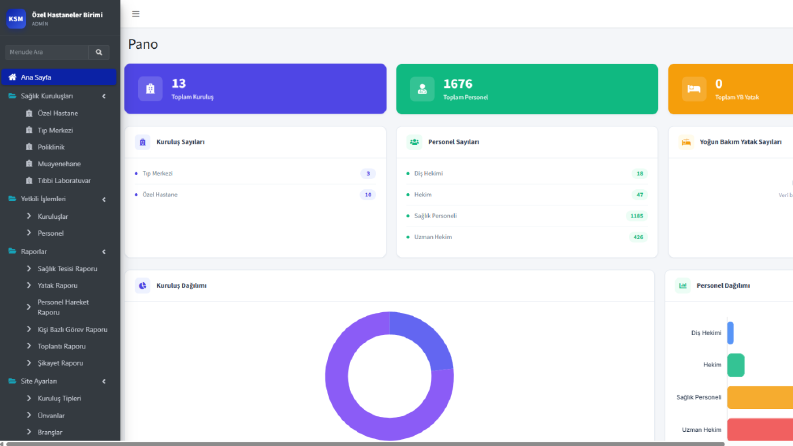Click the orange Sağlık Personeli bar

point(760,397)
